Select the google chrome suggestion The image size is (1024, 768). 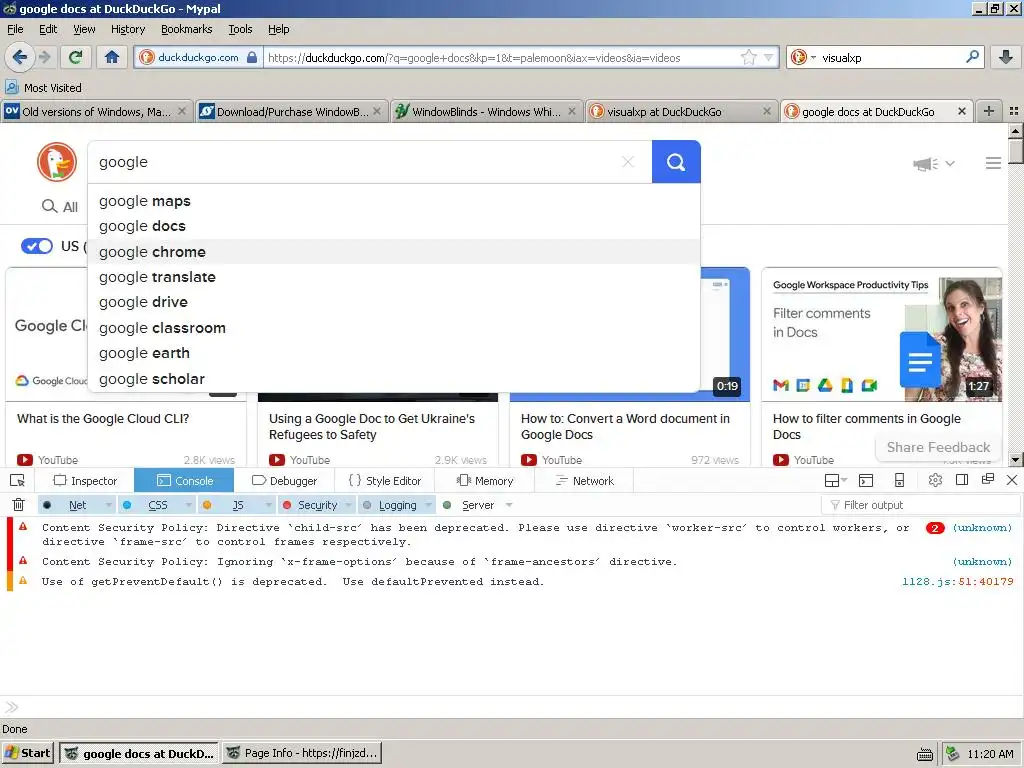[x=394, y=251]
